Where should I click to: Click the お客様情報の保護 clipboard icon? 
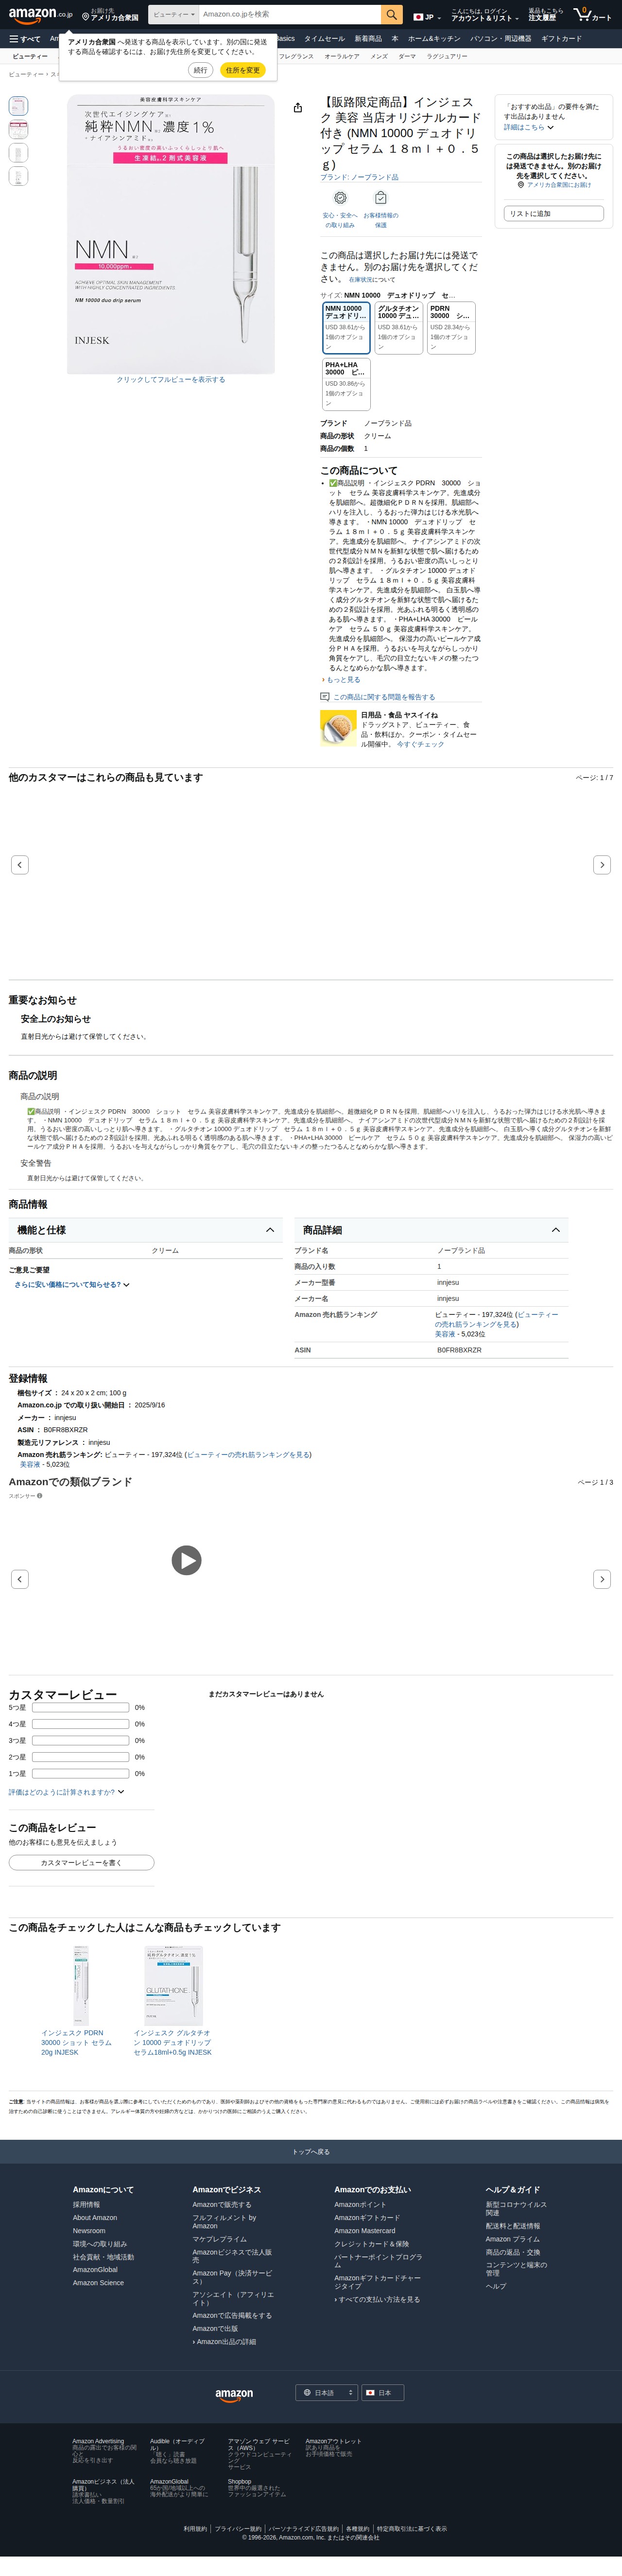(x=380, y=198)
